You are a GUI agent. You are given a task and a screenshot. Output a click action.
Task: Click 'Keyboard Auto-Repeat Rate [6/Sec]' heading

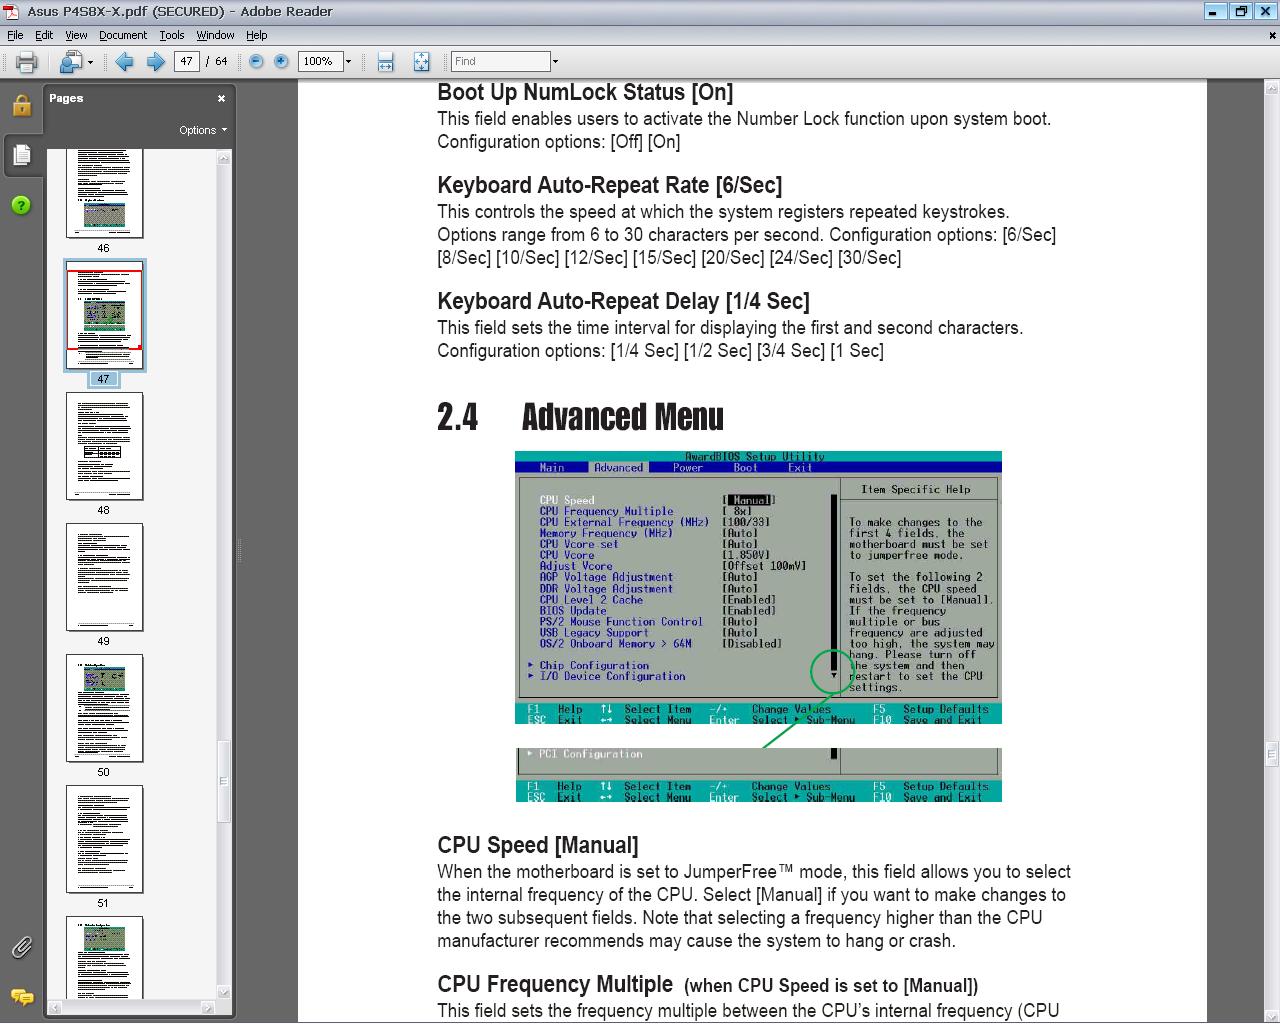pyautogui.click(x=610, y=185)
